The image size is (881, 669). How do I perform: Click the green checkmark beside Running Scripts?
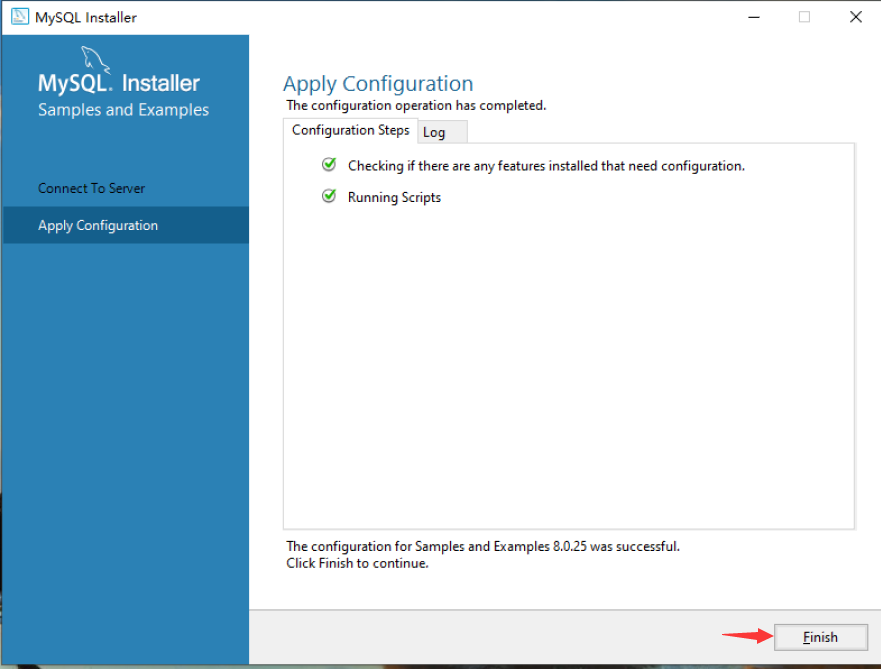pos(329,196)
